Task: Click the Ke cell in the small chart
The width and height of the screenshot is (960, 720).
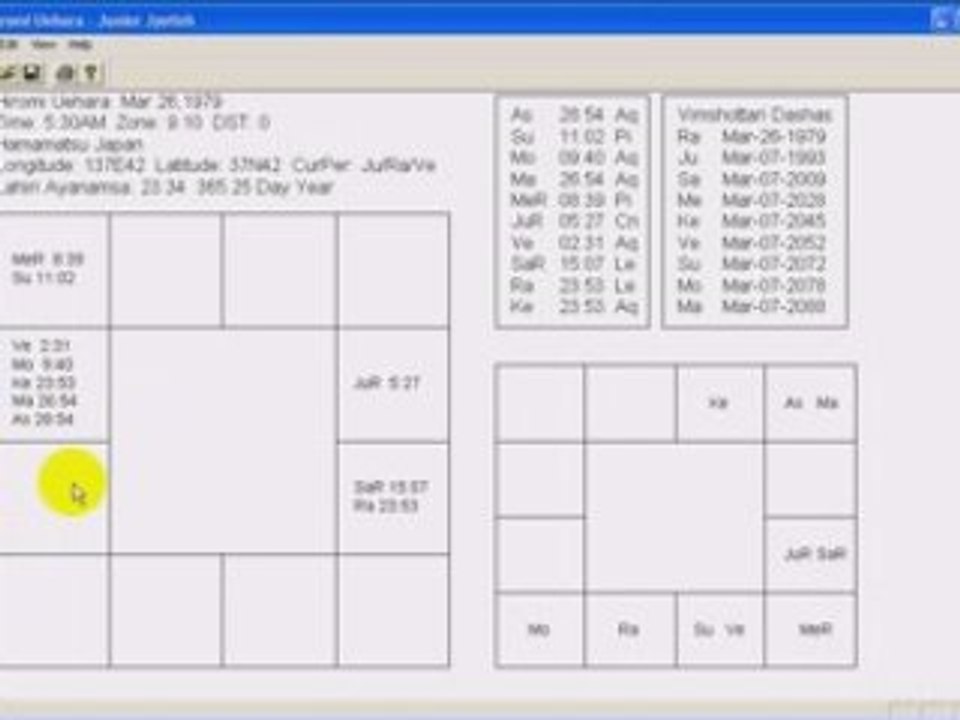Action: click(721, 403)
